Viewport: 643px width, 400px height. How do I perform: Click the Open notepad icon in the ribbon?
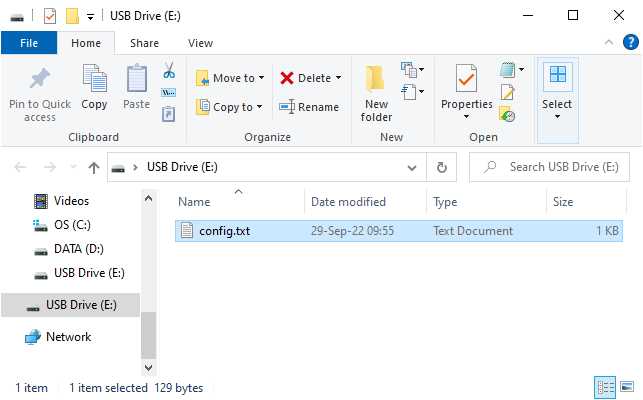pos(508,70)
